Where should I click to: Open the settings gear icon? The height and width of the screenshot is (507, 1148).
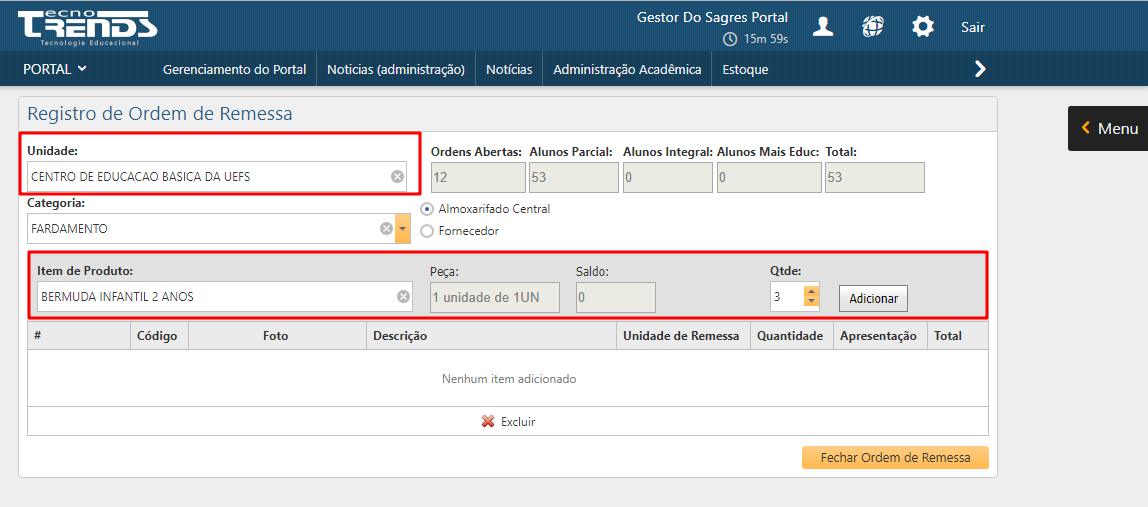(x=923, y=27)
